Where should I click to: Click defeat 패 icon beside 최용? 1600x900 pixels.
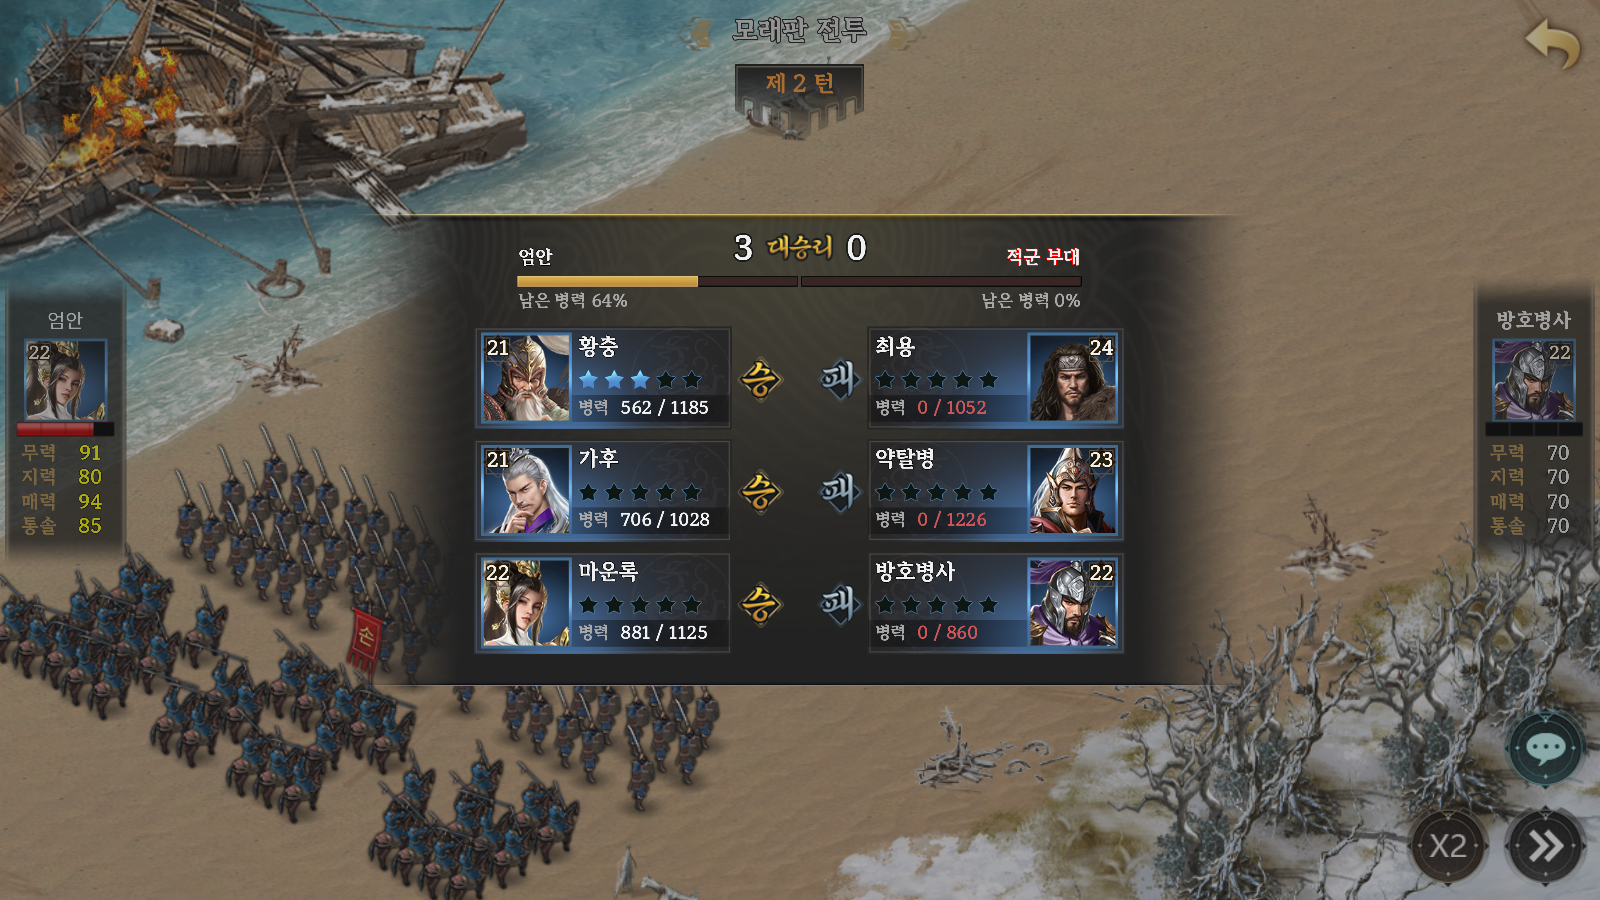pyautogui.click(x=839, y=379)
